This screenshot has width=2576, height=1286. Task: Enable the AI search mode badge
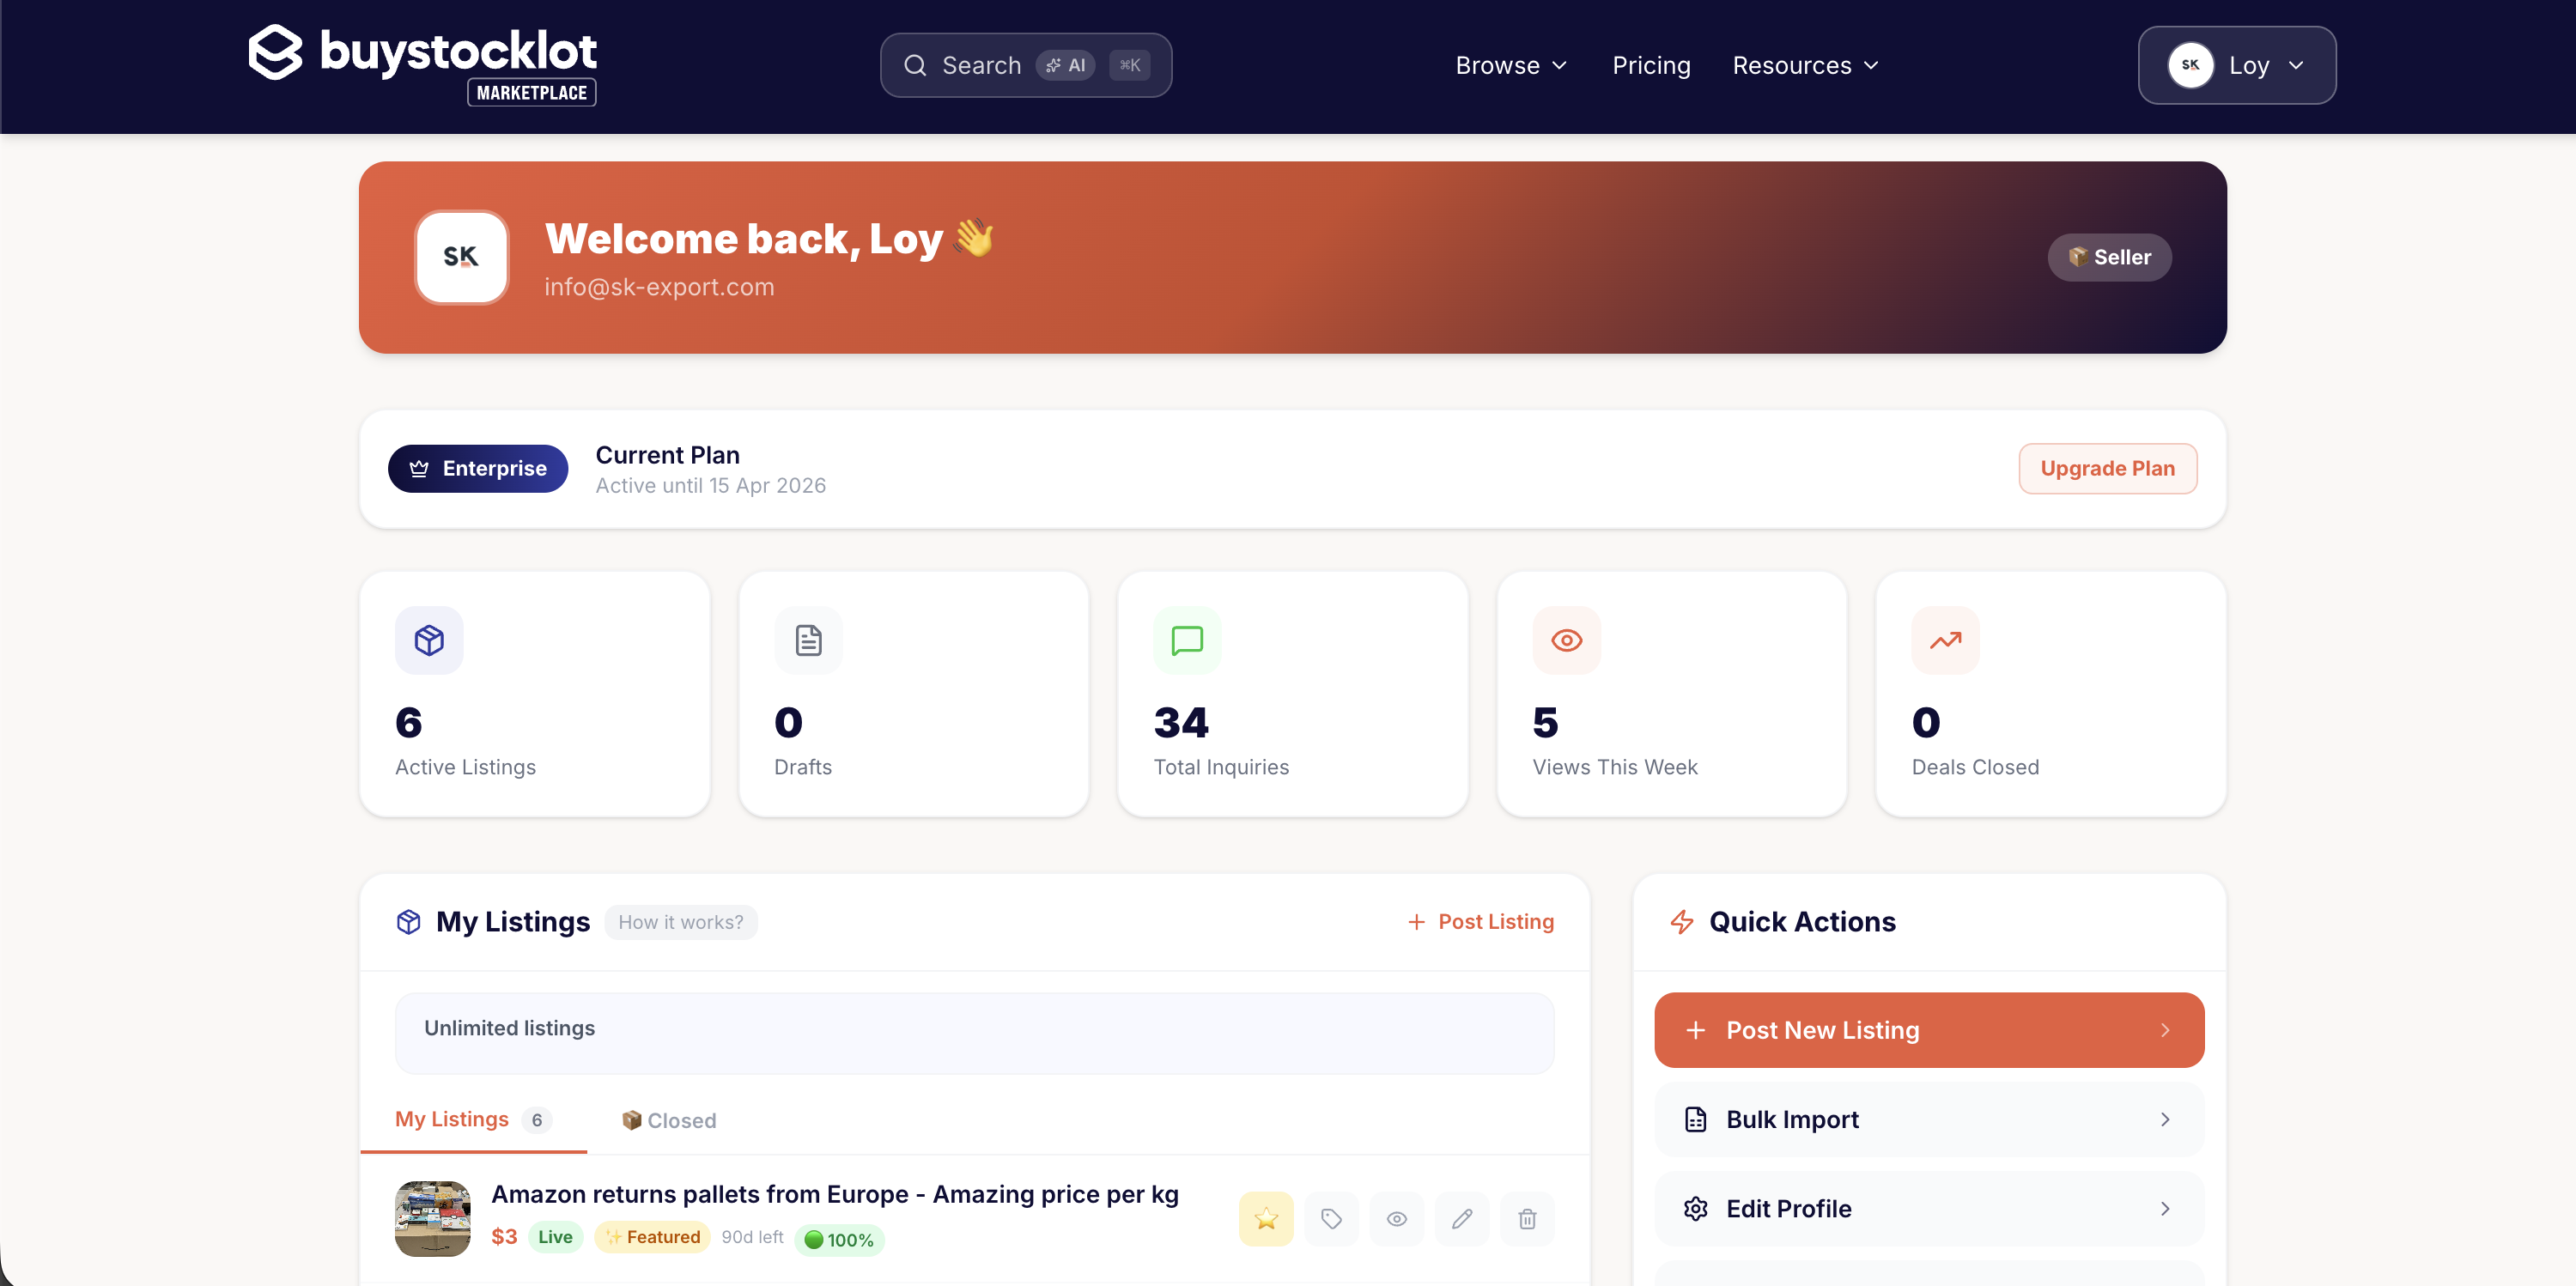1066,65
